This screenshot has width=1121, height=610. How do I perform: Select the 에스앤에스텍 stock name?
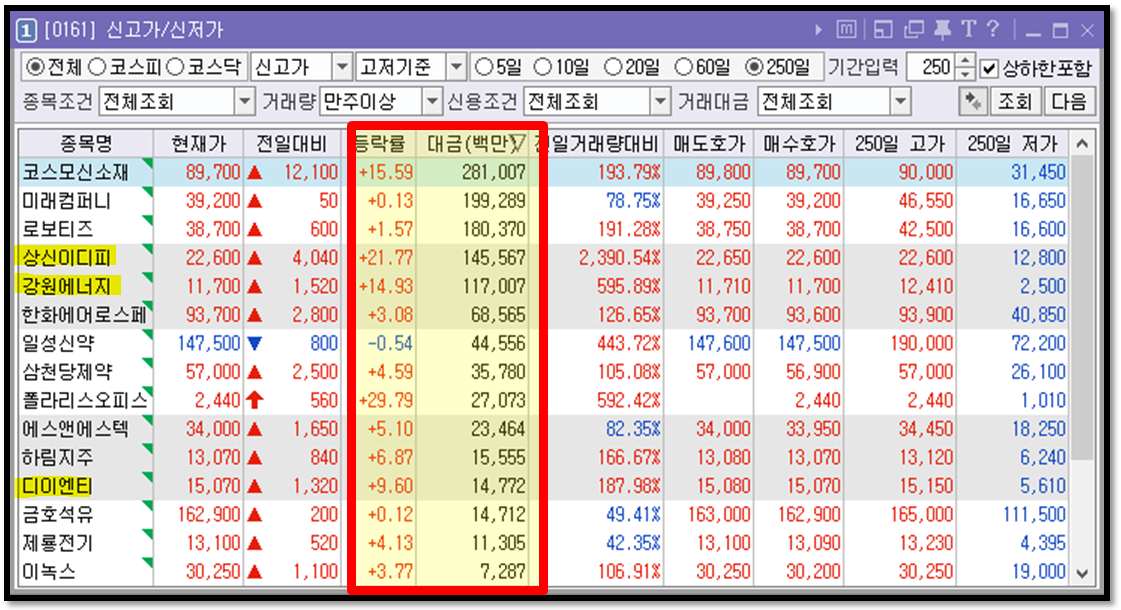[x=76, y=429]
